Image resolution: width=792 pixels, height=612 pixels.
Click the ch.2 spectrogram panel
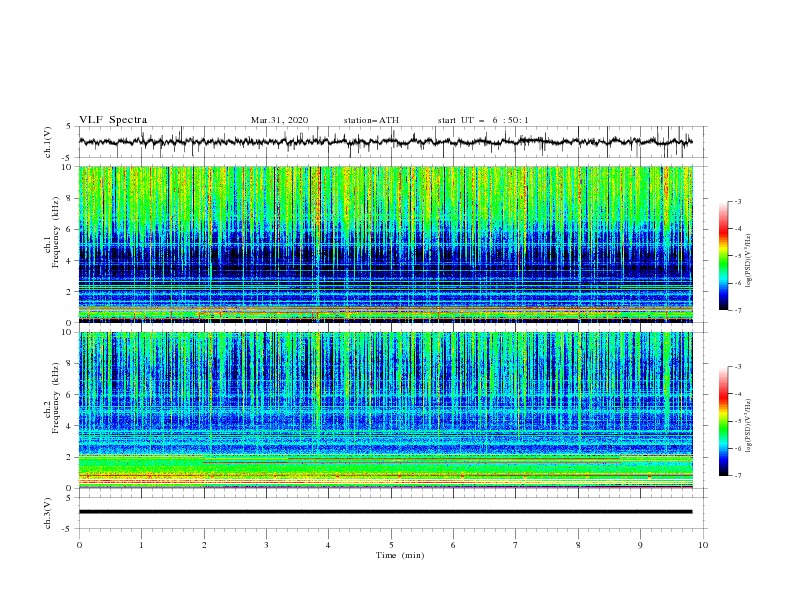[385, 410]
